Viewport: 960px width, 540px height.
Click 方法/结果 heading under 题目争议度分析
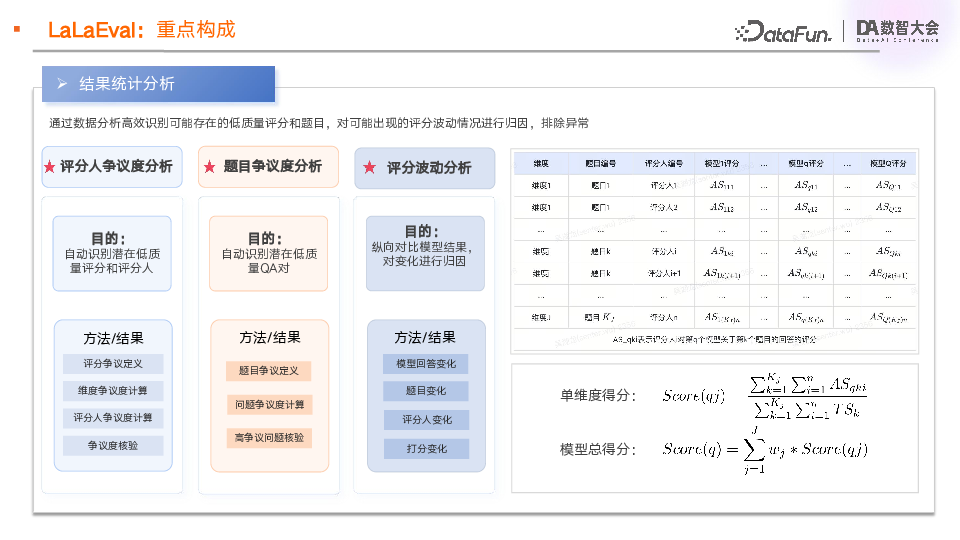pos(270,338)
